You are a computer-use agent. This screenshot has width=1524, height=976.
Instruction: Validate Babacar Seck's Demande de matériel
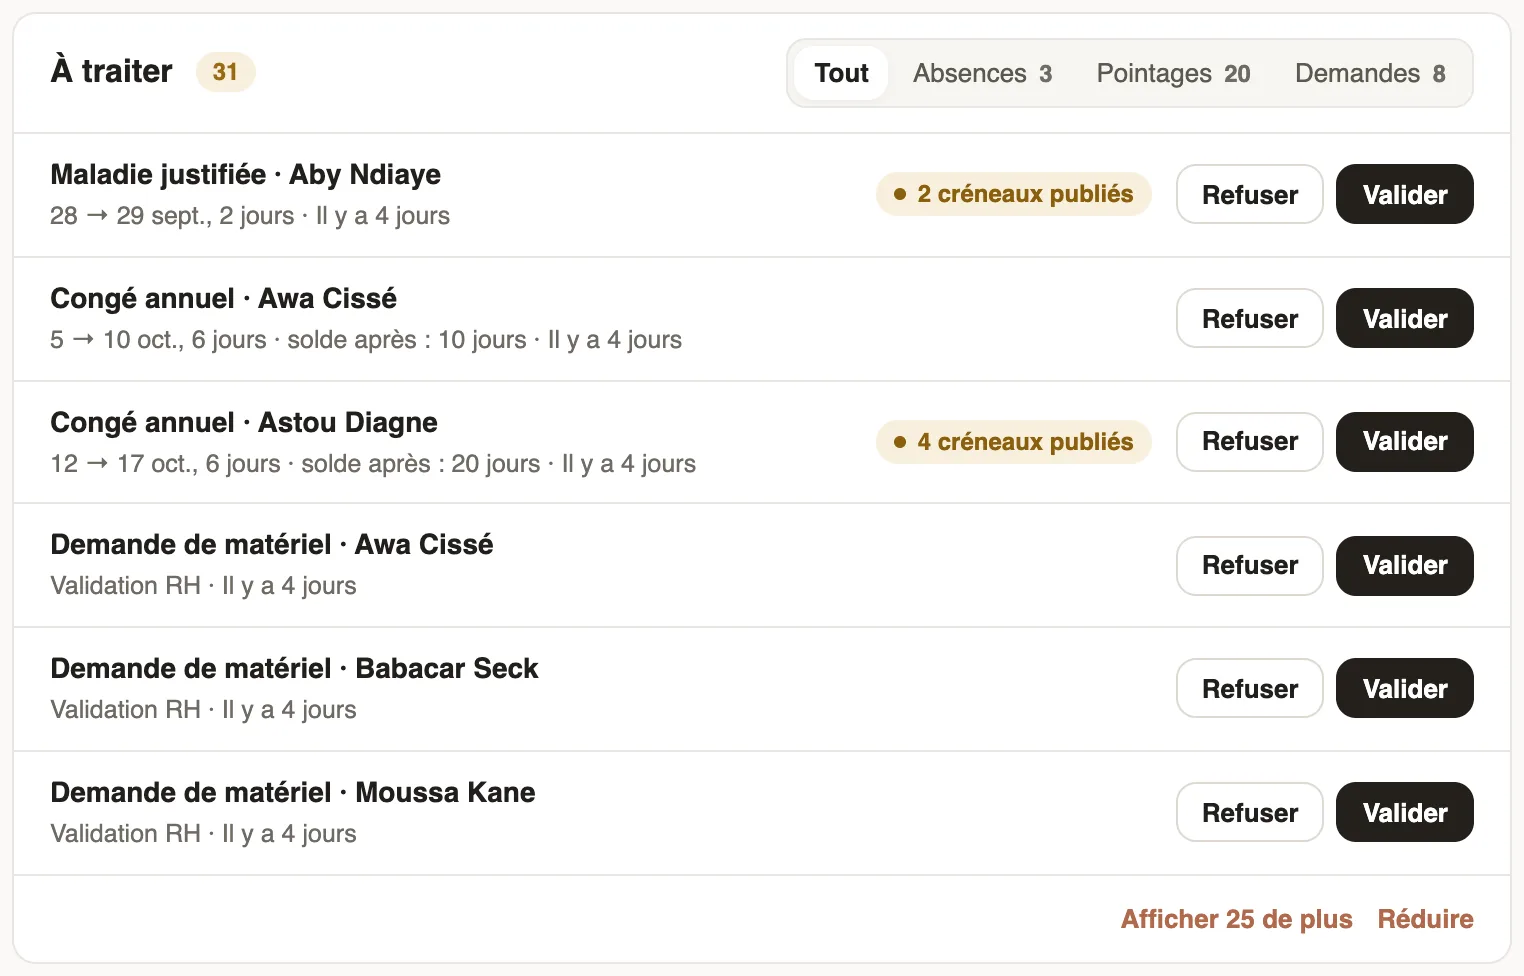1404,688
